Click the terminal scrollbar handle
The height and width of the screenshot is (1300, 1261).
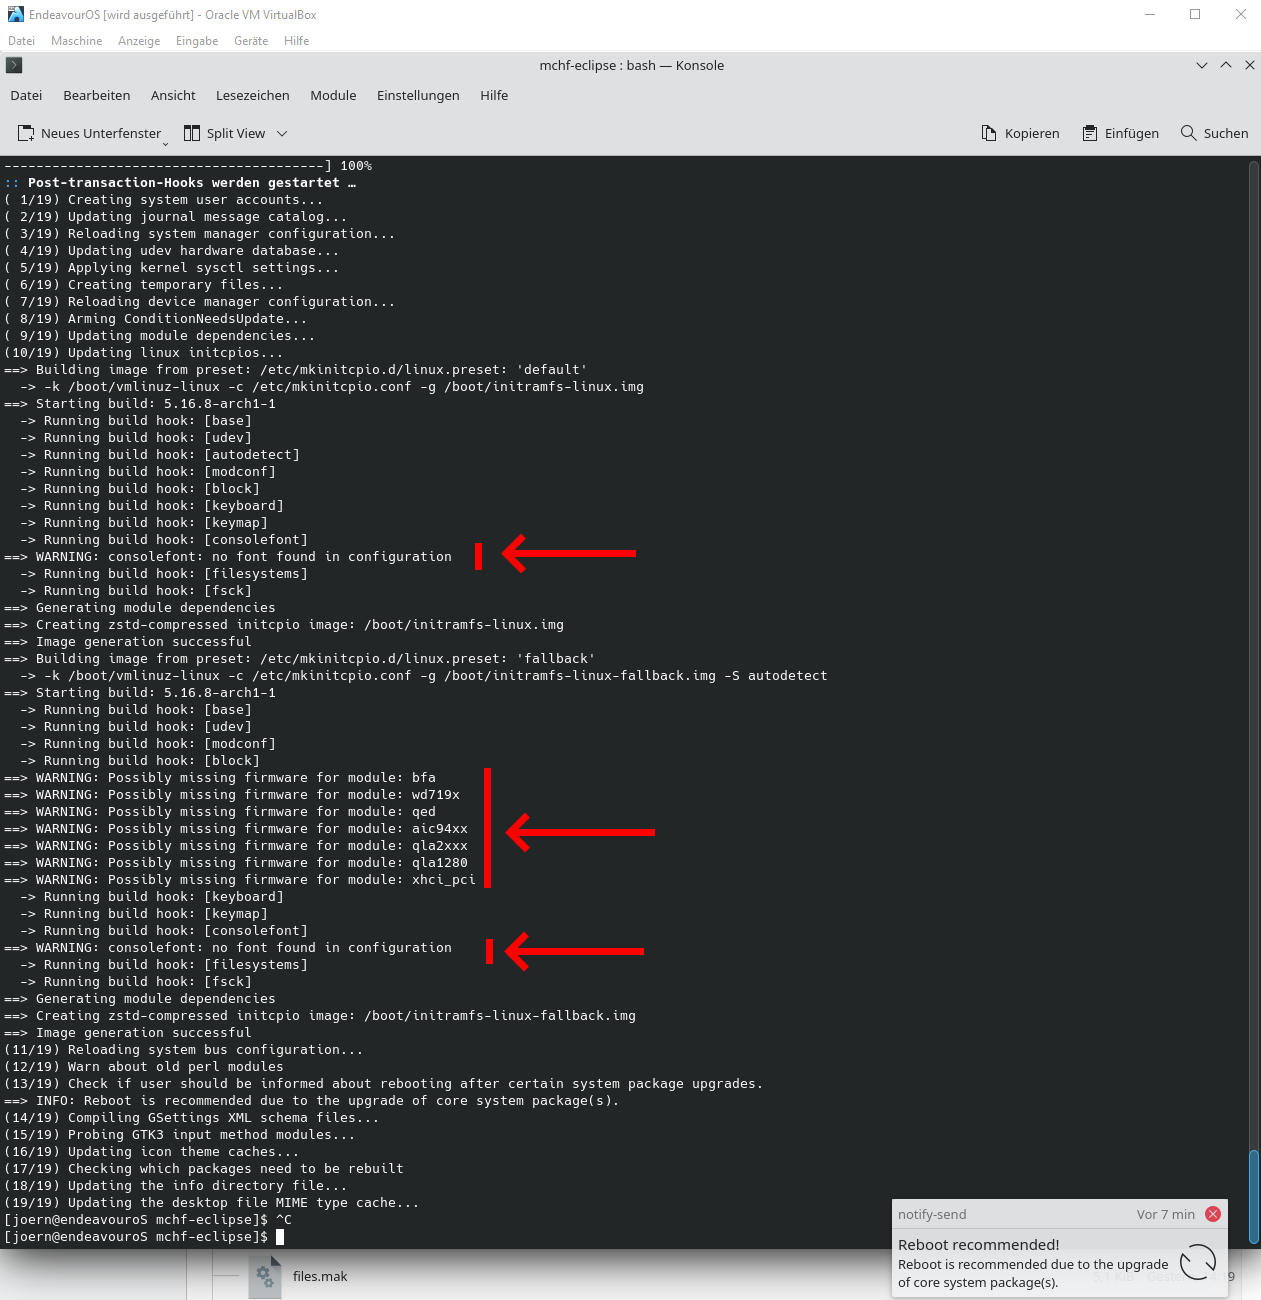tap(1254, 1198)
